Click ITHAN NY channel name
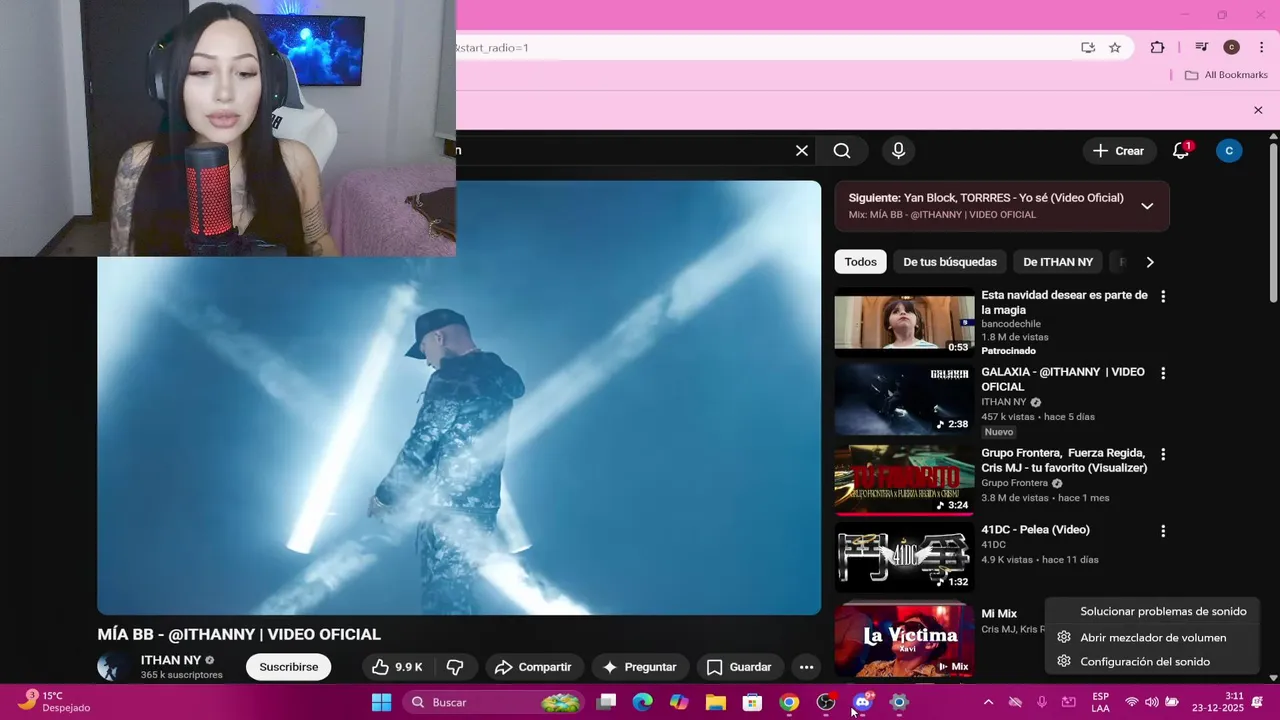1280x720 pixels. [x=171, y=660]
